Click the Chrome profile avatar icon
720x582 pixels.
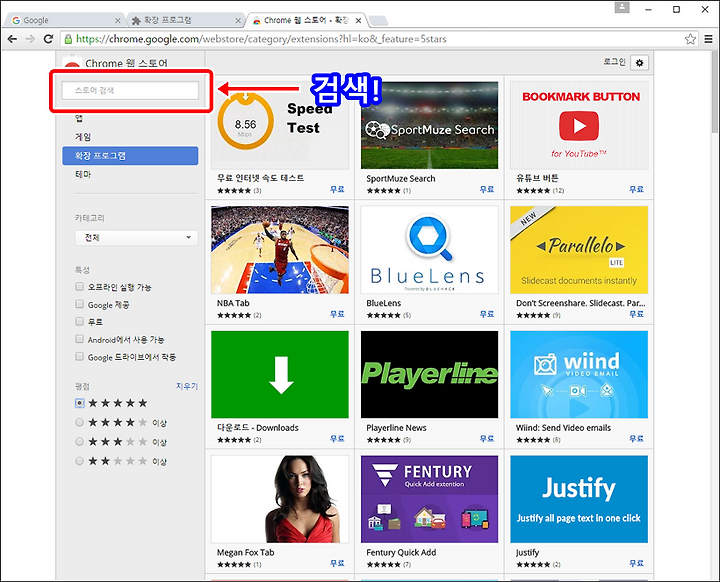coord(622,8)
